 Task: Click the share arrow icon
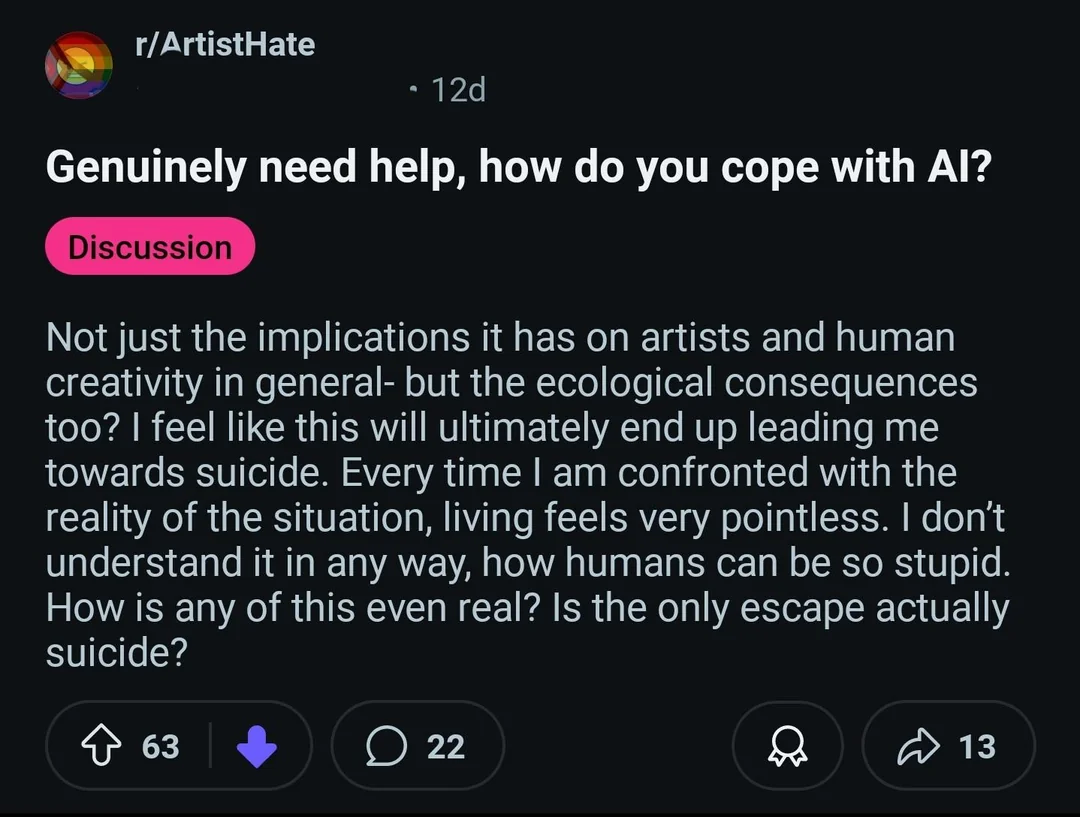pos(918,747)
